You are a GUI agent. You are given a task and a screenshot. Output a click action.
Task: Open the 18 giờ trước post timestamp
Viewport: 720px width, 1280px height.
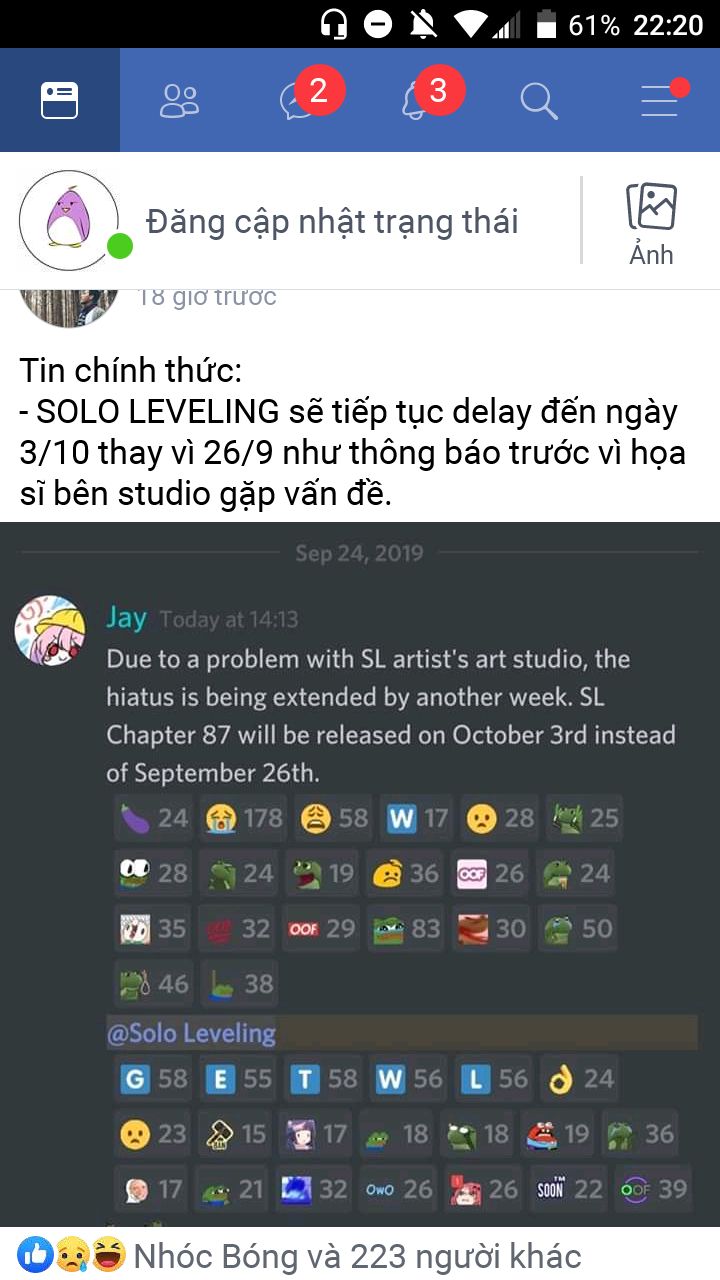(206, 296)
